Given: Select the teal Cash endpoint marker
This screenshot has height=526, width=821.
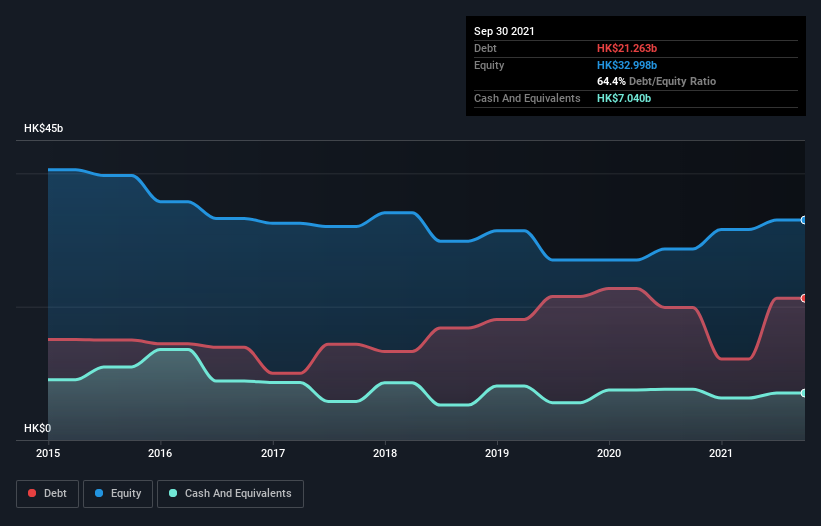Looking at the screenshot, I should coord(804,393).
